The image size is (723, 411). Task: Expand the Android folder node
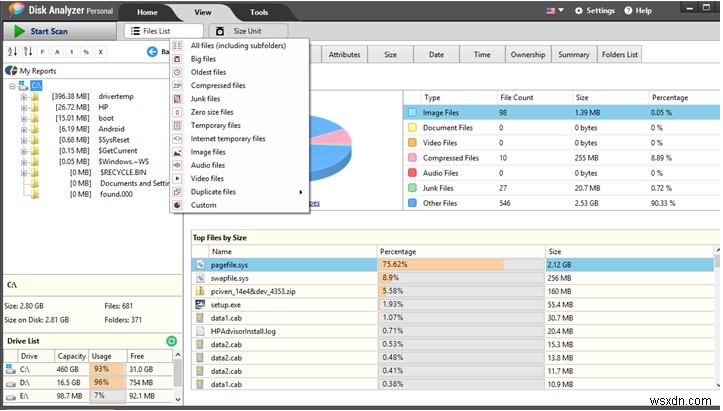pyautogui.click(x=24, y=129)
